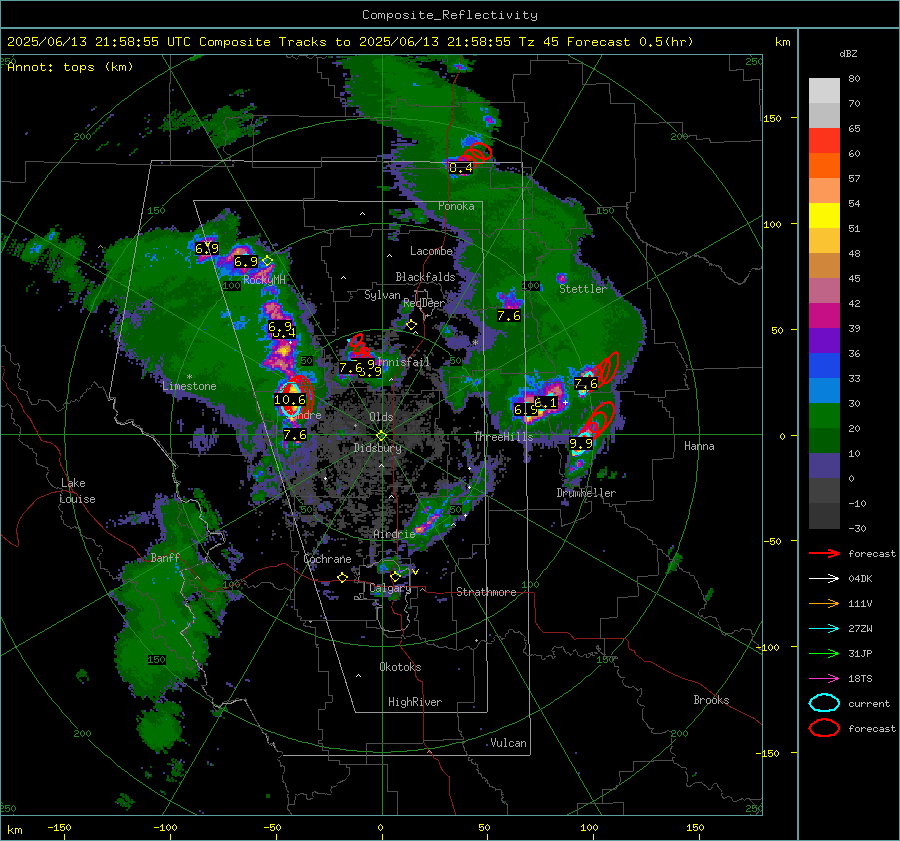
Task: Click the Okotoks city label
Action: tap(400, 667)
